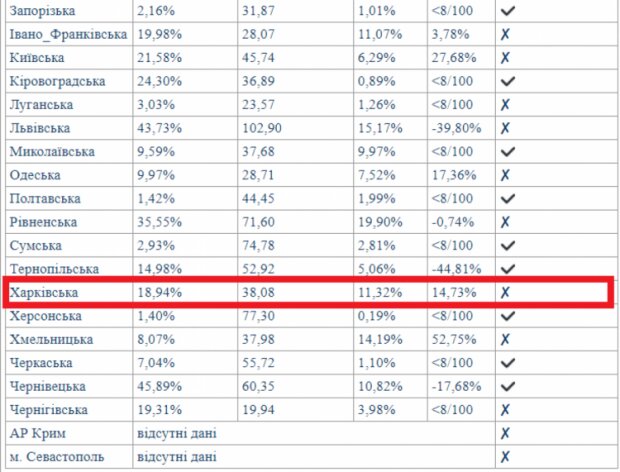Click the X icon in Львівська row
620x472 pixels.
point(505,128)
